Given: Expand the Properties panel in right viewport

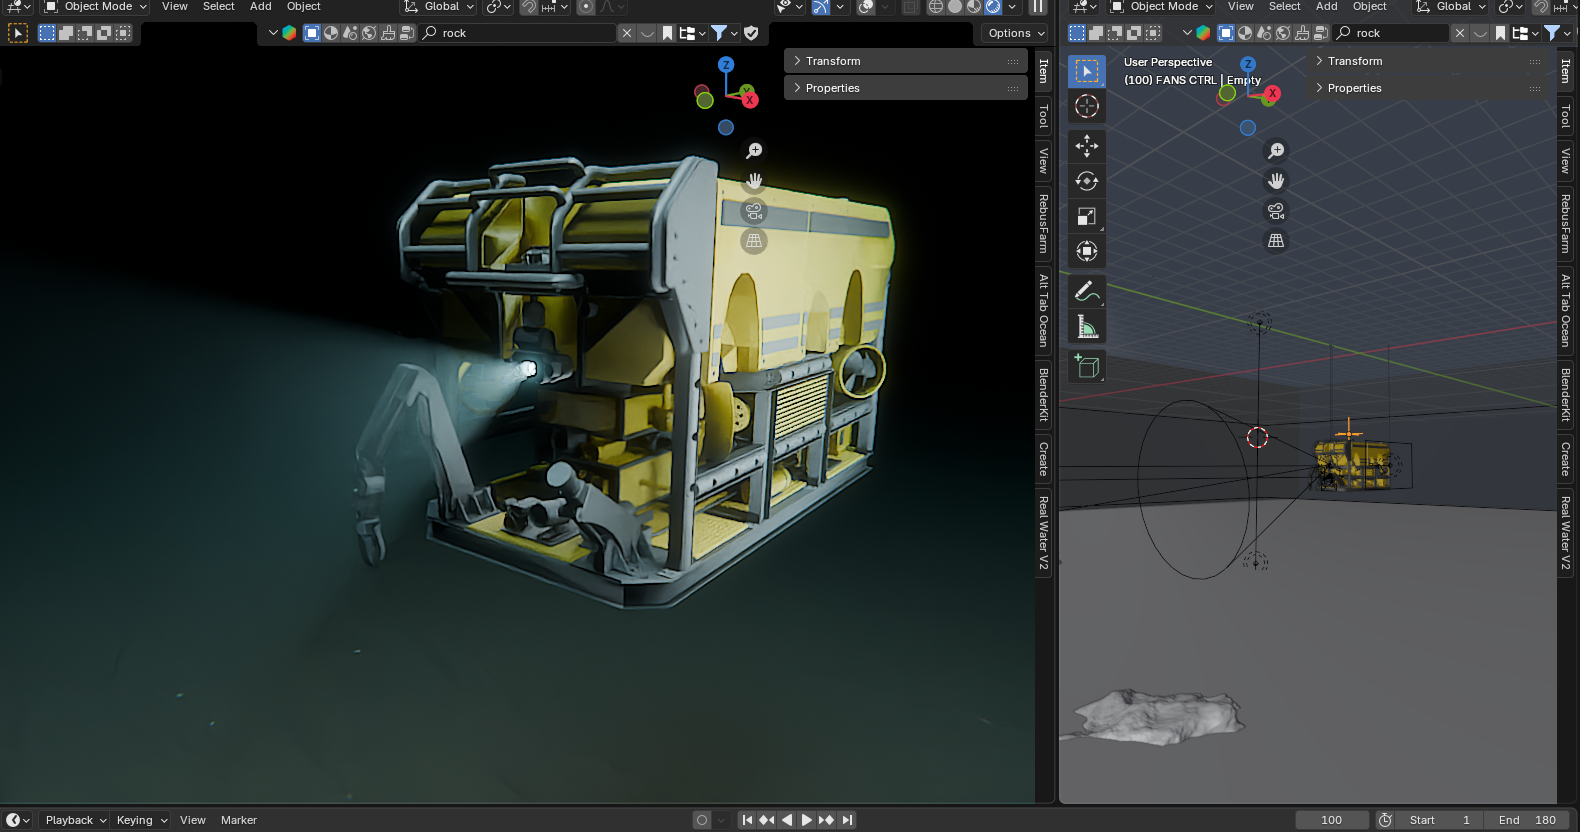Looking at the screenshot, I should pyautogui.click(x=1354, y=88).
